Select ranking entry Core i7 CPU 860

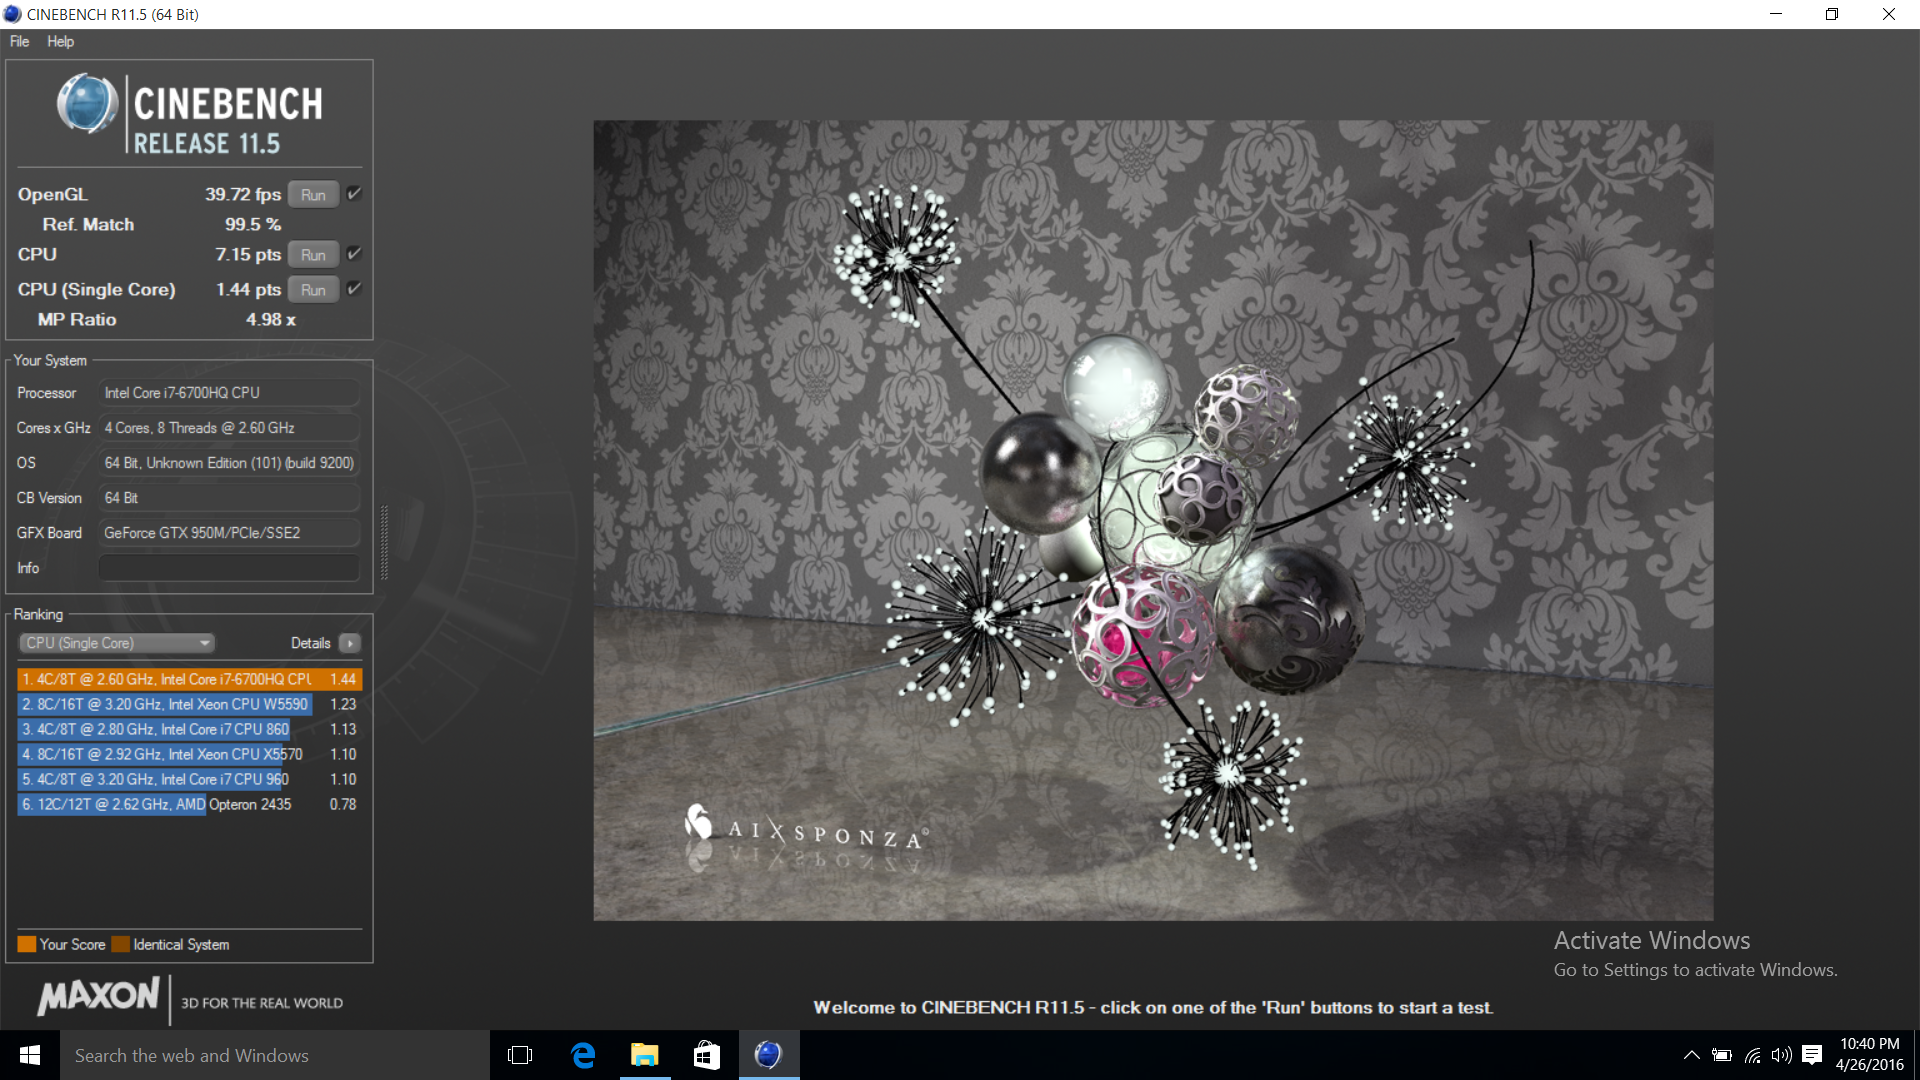[189, 729]
